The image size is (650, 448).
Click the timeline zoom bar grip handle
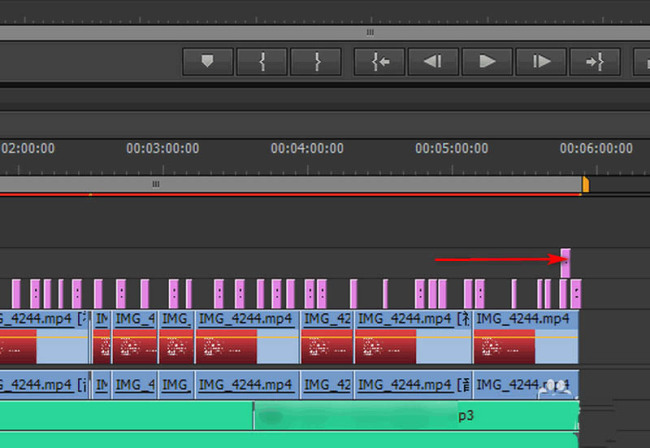click(156, 184)
